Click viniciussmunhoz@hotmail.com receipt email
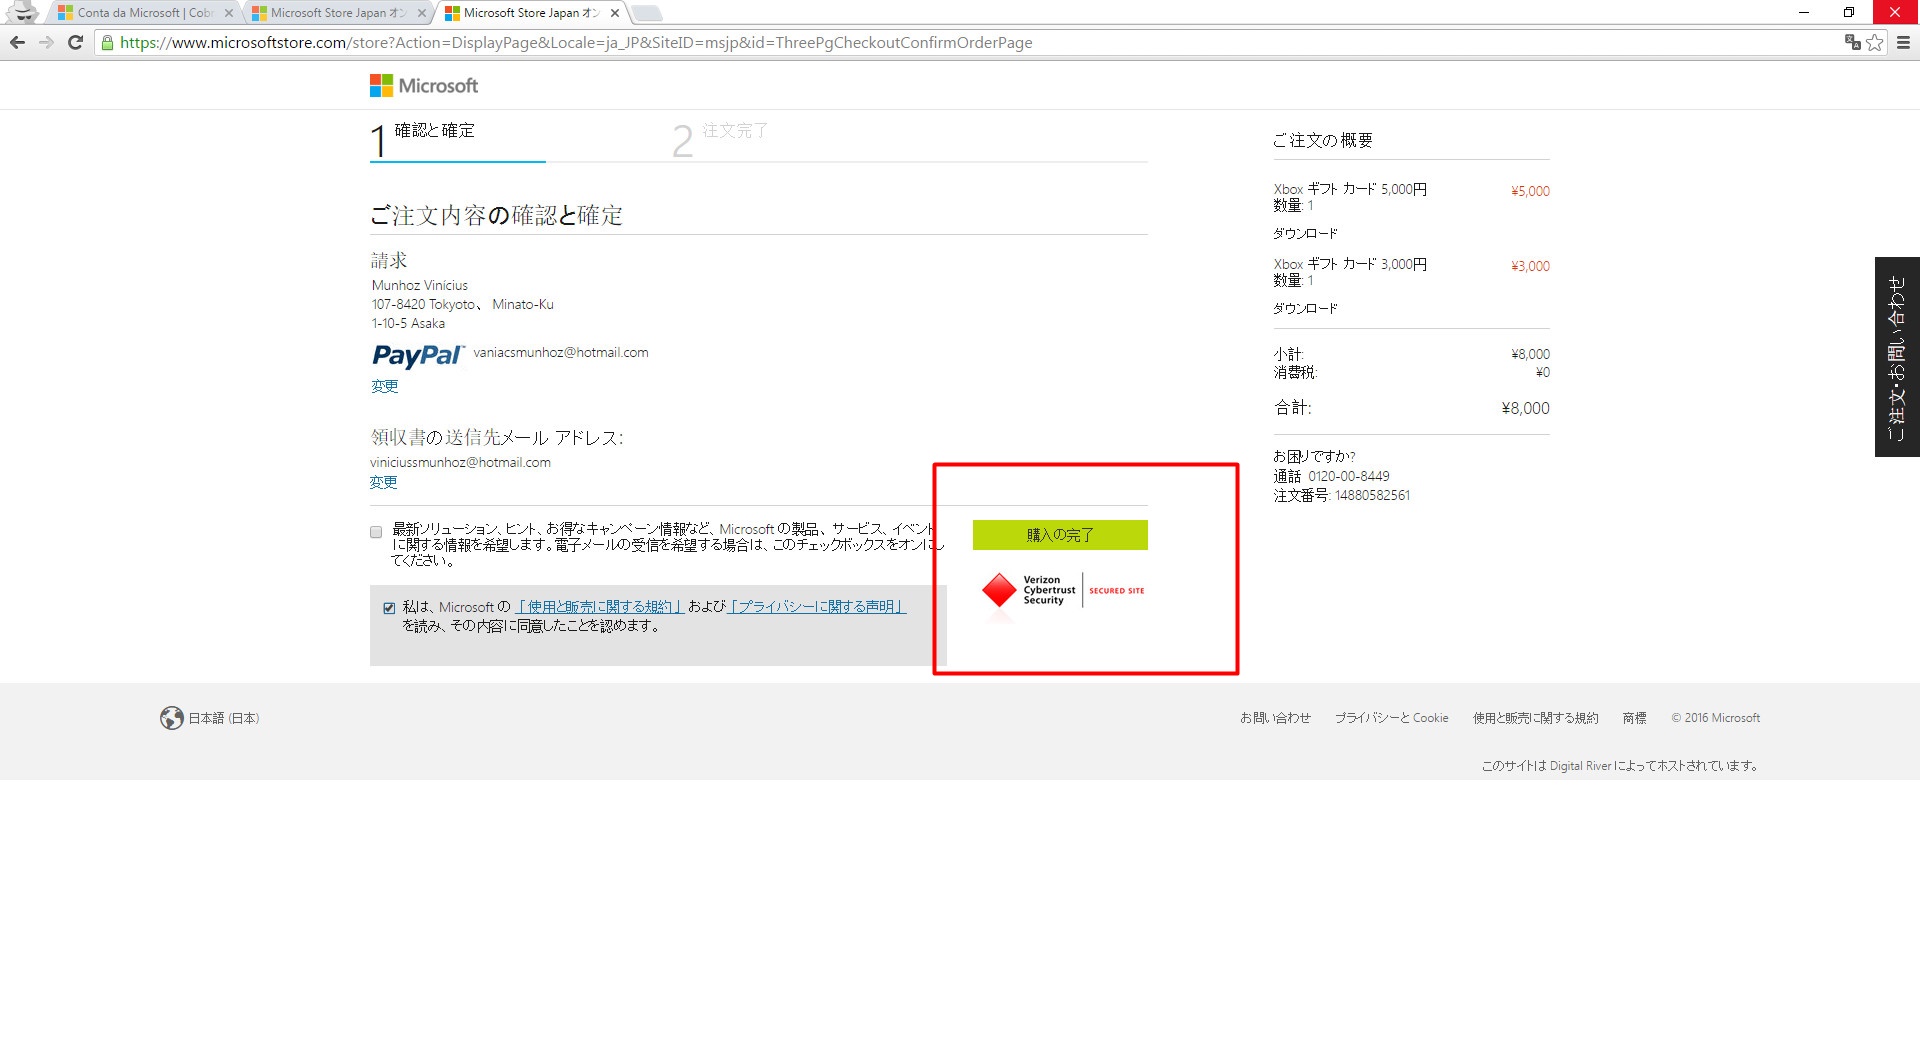This screenshot has width=1920, height=1040. pyautogui.click(x=460, y=462)
